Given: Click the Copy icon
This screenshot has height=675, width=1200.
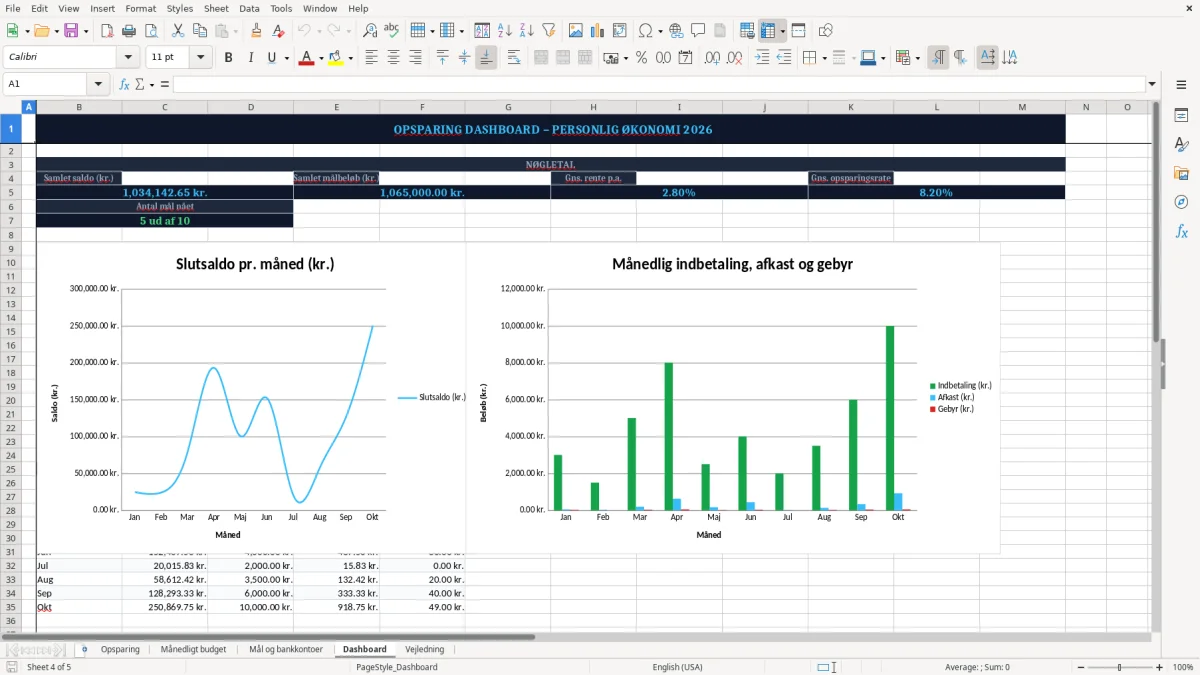Looking at the screenshot, I should [200, 30].
